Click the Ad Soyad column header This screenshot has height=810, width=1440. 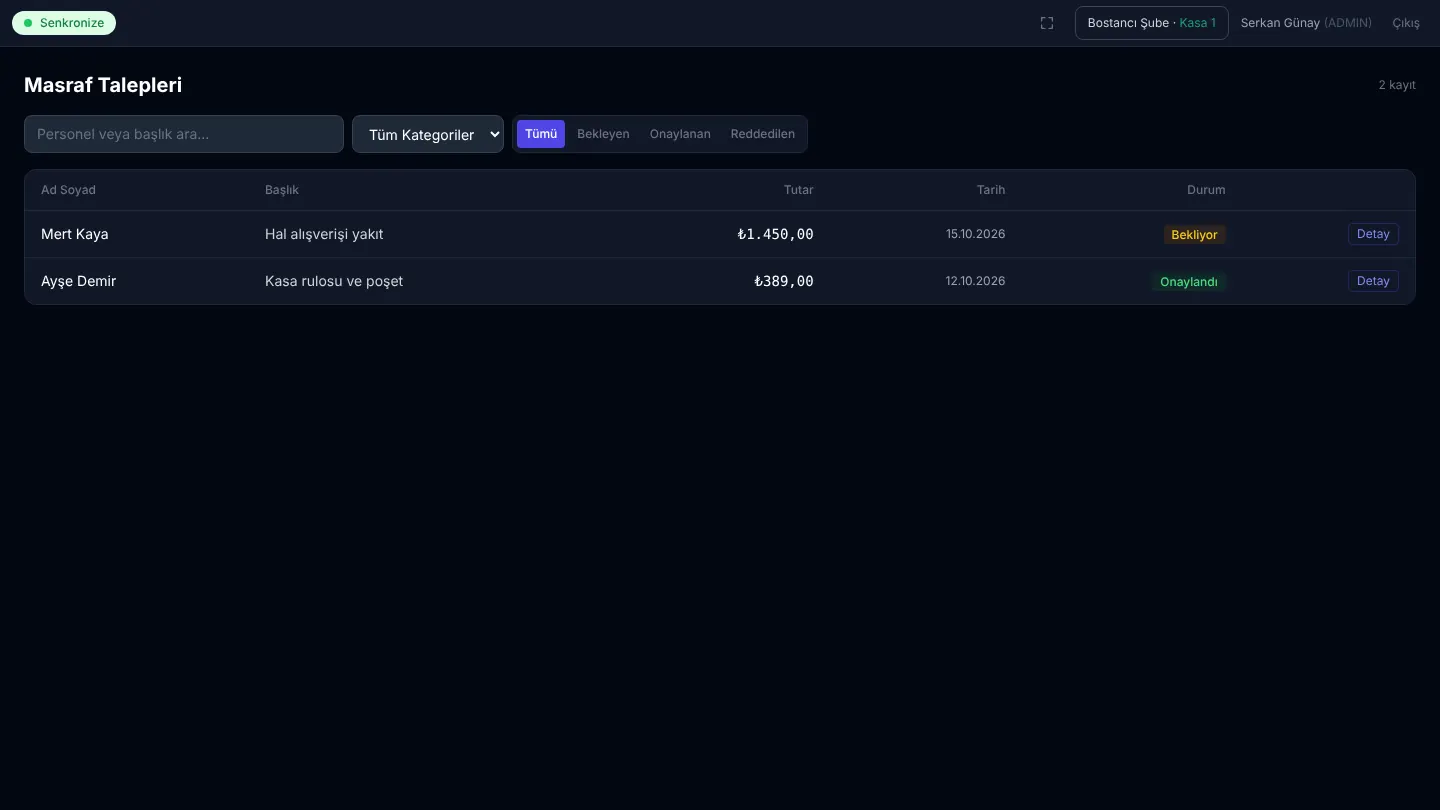pyautogui.click(x=68, y=190)
